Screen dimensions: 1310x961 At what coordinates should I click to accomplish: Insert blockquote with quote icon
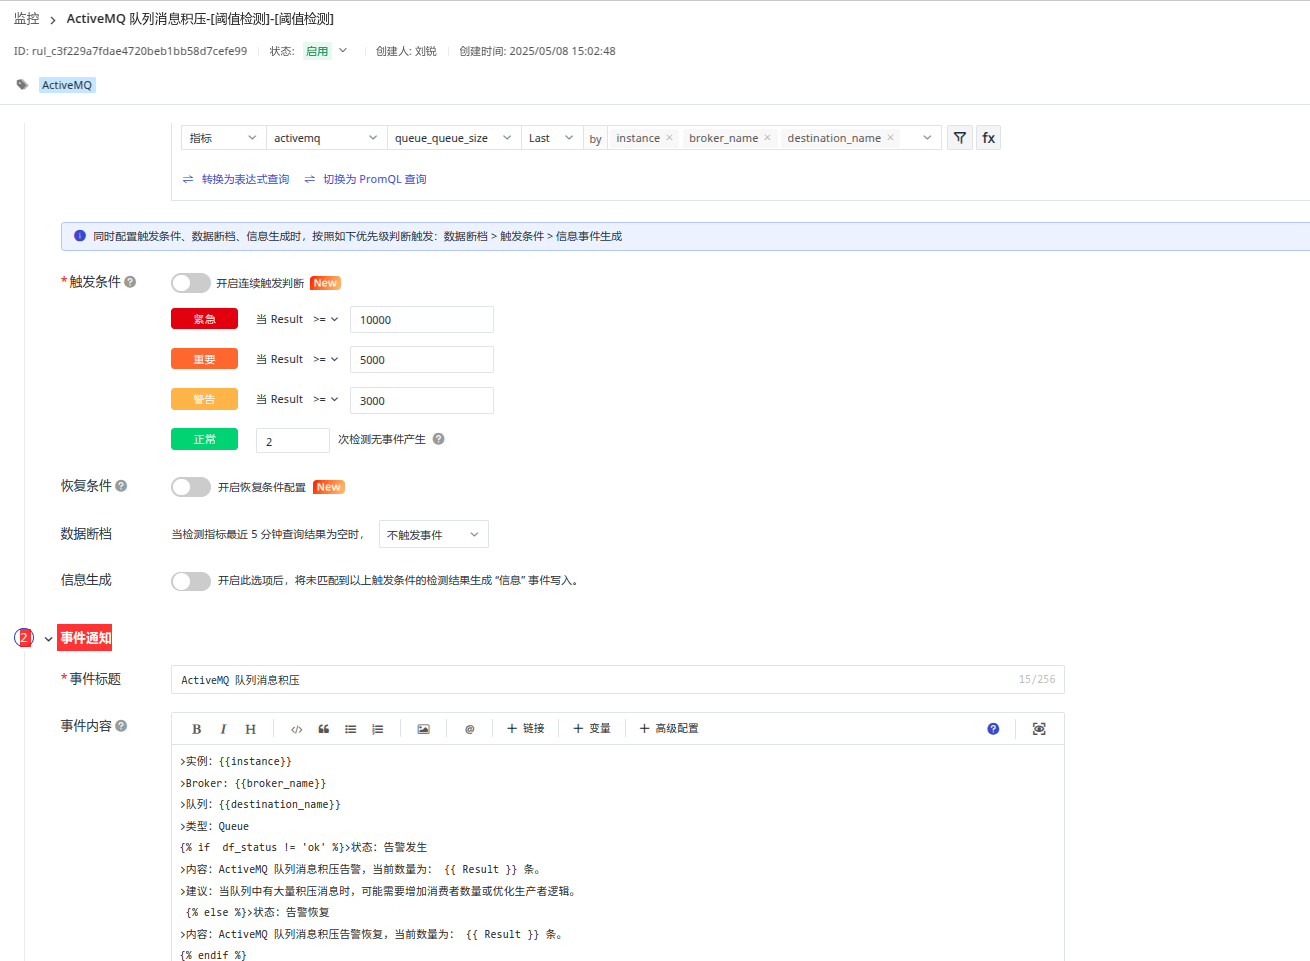coord(324,729)
